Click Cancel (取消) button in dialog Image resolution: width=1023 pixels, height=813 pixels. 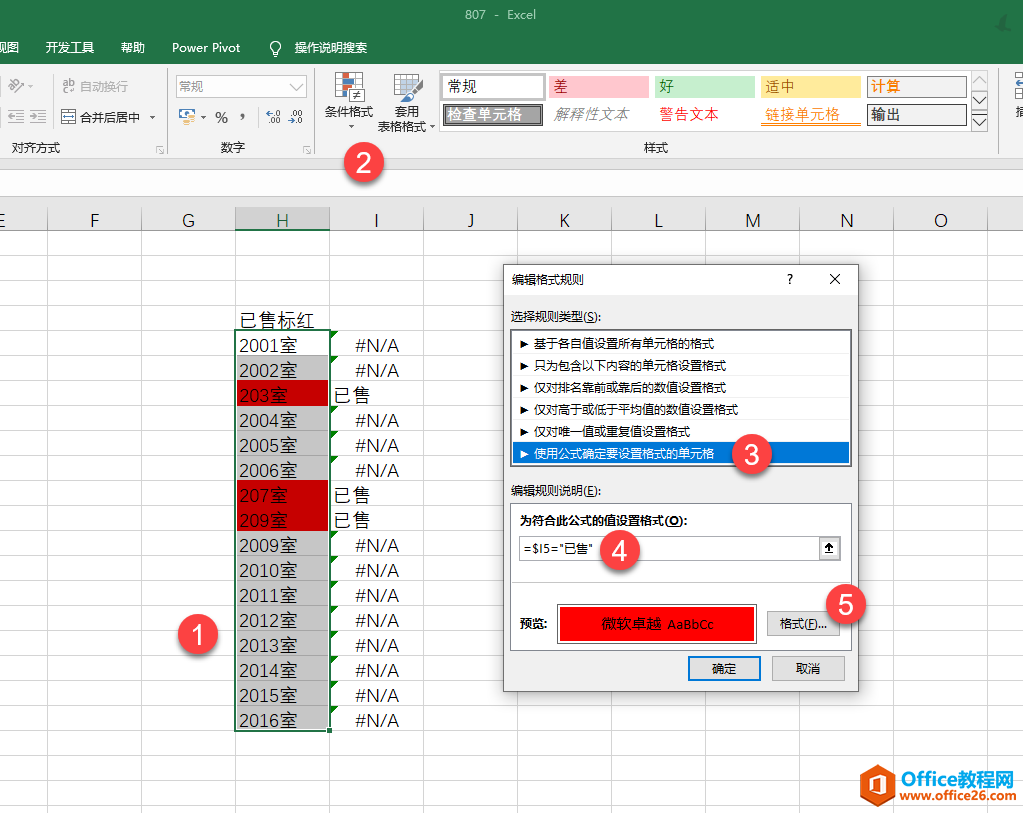pos(808,668)
